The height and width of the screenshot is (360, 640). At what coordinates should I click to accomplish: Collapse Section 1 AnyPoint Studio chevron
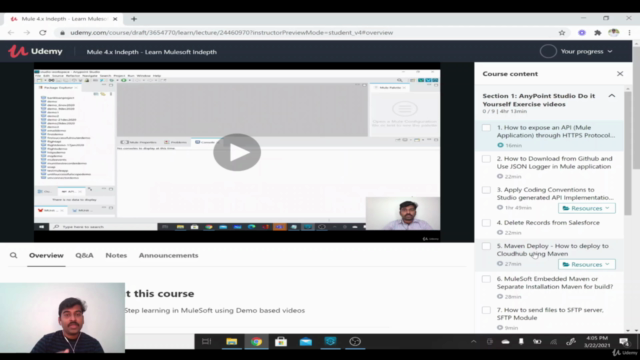pos(611,96)
